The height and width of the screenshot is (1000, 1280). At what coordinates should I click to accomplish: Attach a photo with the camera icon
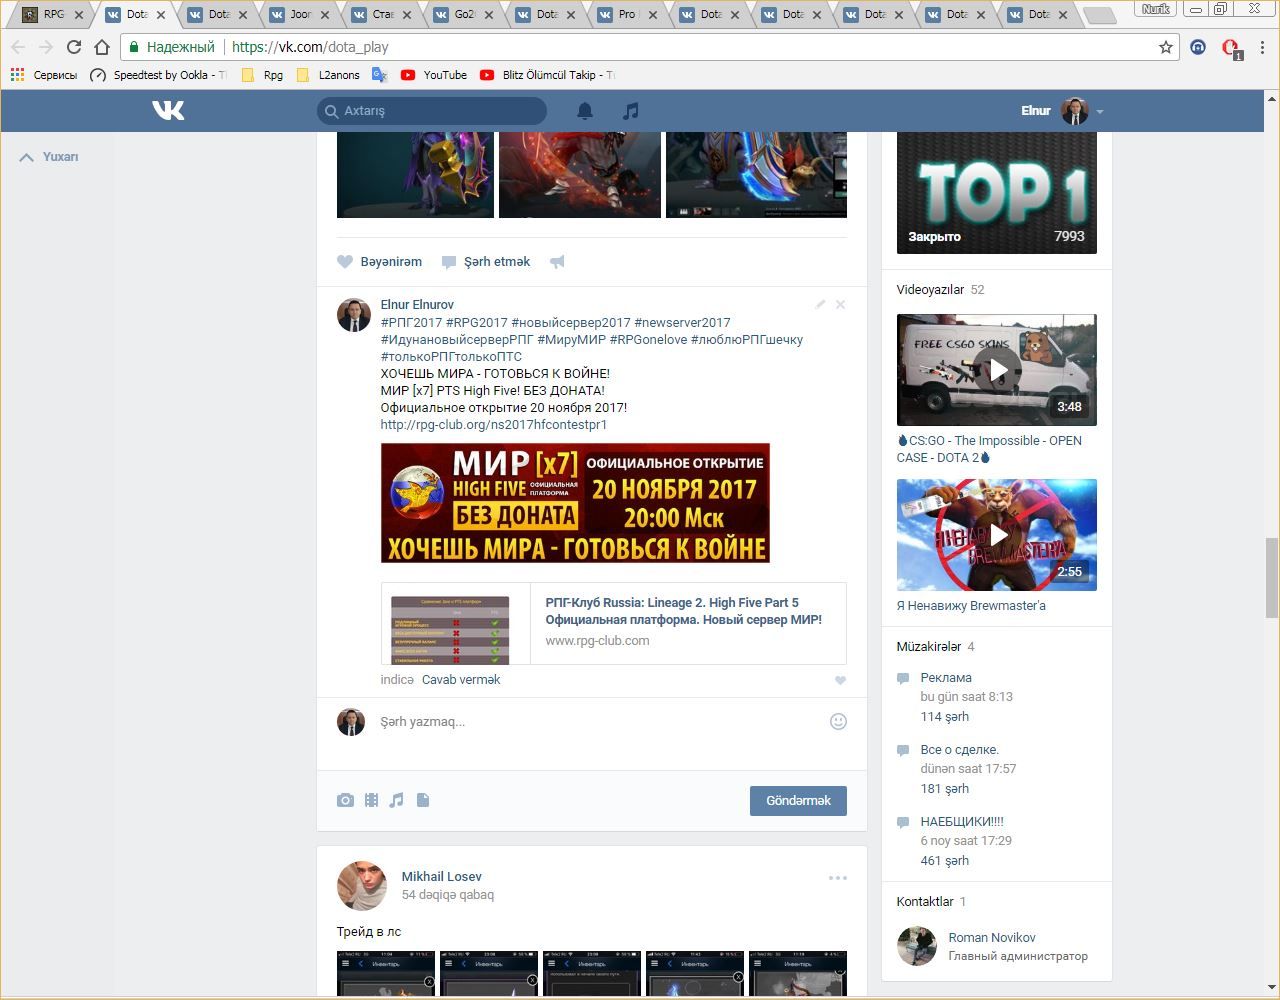click(x=345, y=800)
